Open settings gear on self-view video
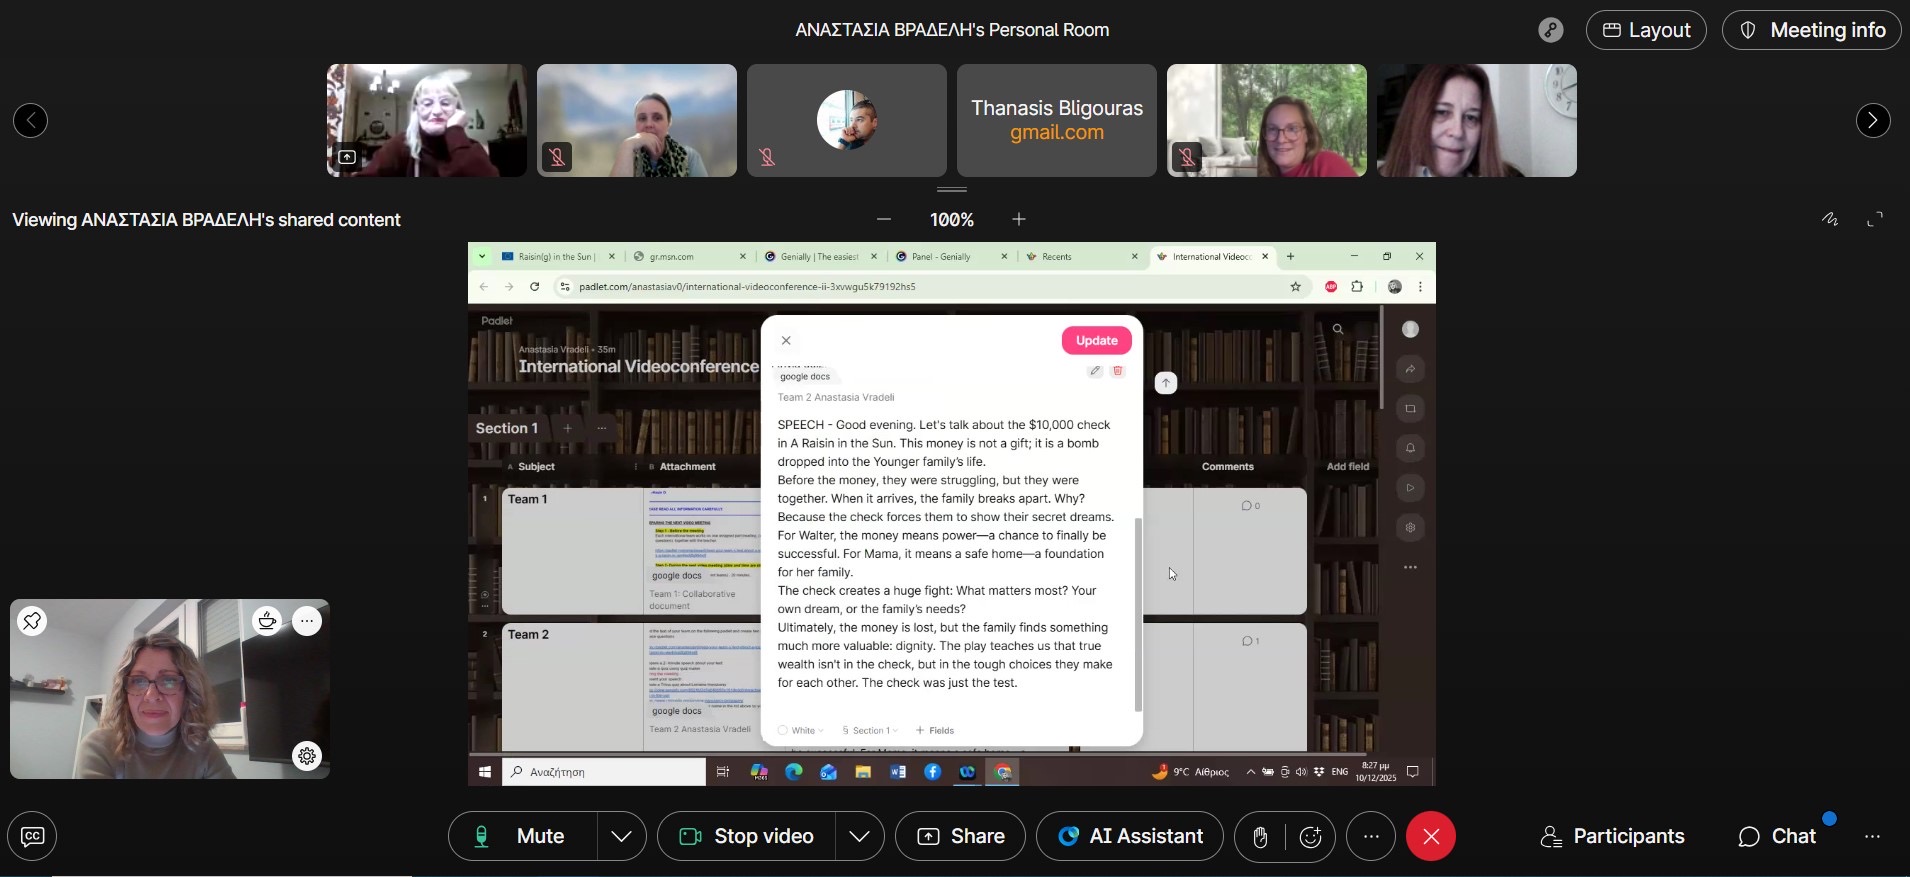The height and width of the screenshot is (877, 1910). [x=307, y=756]
